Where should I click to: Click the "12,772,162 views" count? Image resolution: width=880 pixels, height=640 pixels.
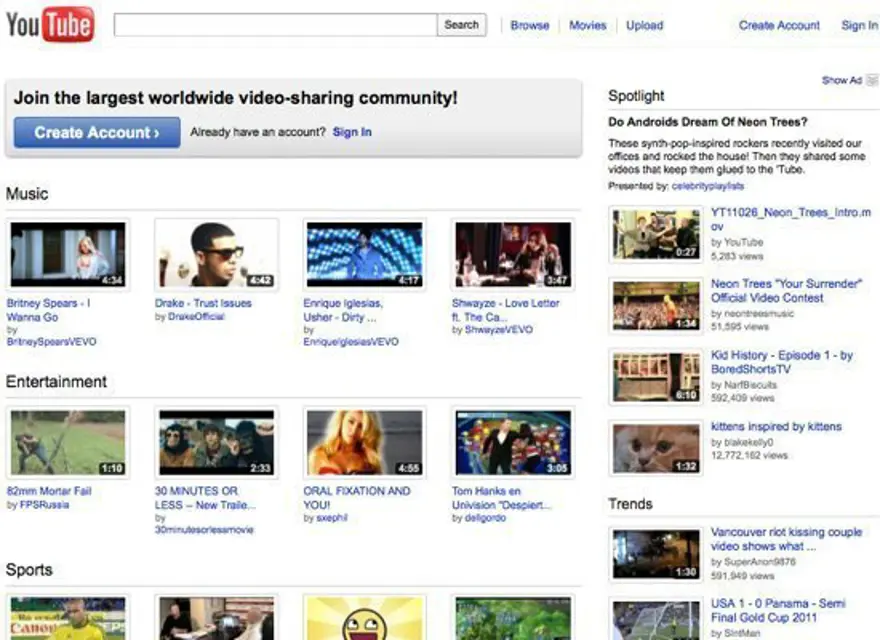tap(749, 455)
